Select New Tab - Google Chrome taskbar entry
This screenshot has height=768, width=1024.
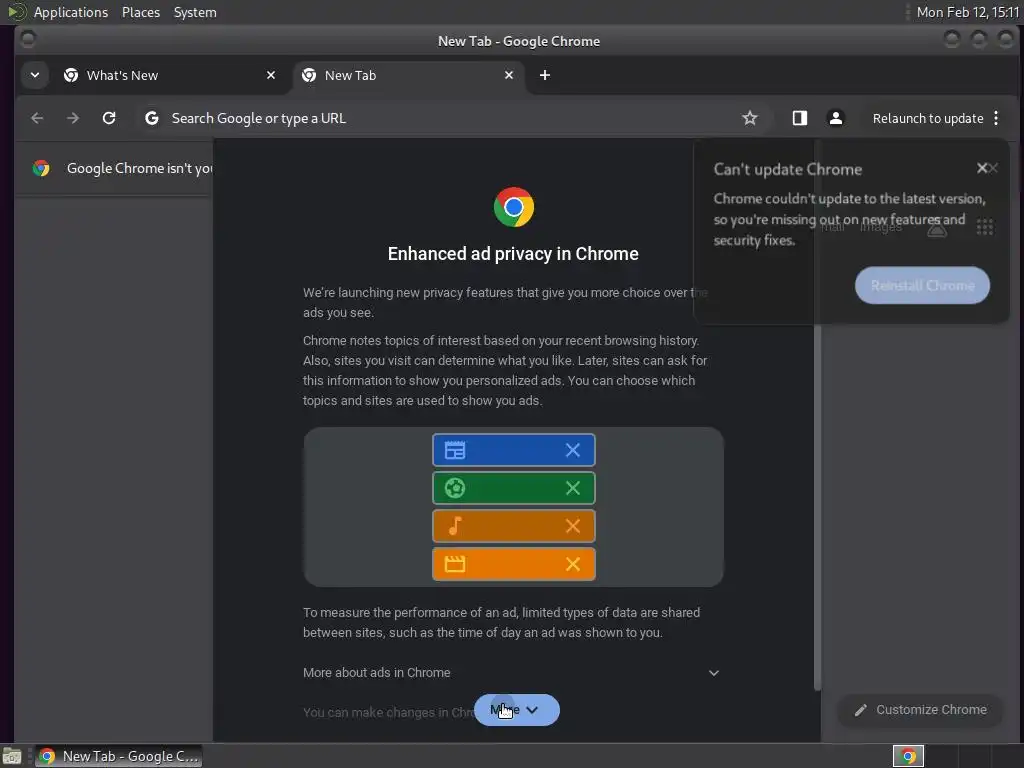coord(119,756)
